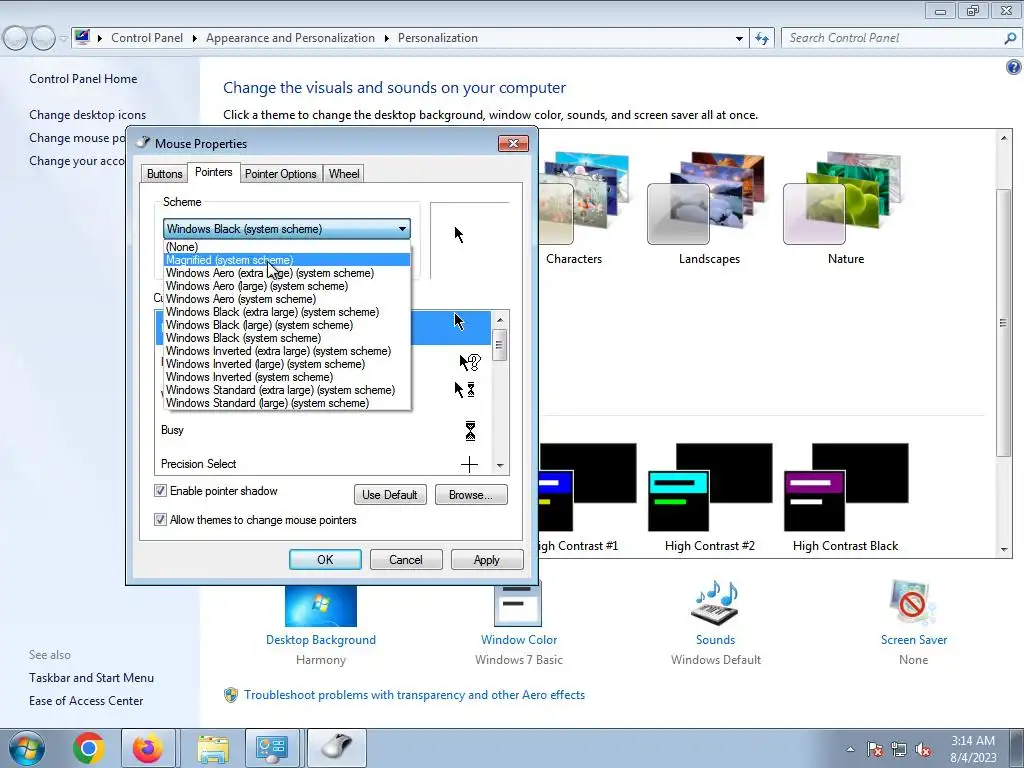Switch to Control Panel taskbar item

coord(272,748)
